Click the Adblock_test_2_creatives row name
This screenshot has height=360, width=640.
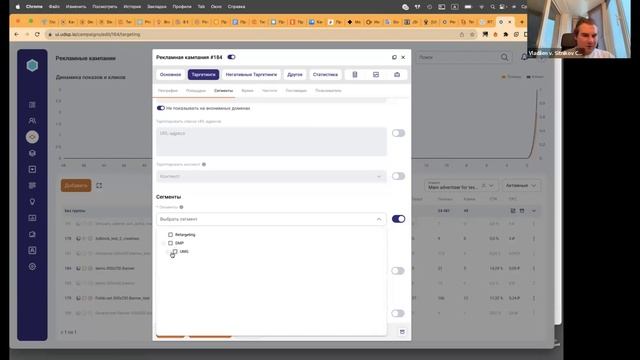click(117, 238)
